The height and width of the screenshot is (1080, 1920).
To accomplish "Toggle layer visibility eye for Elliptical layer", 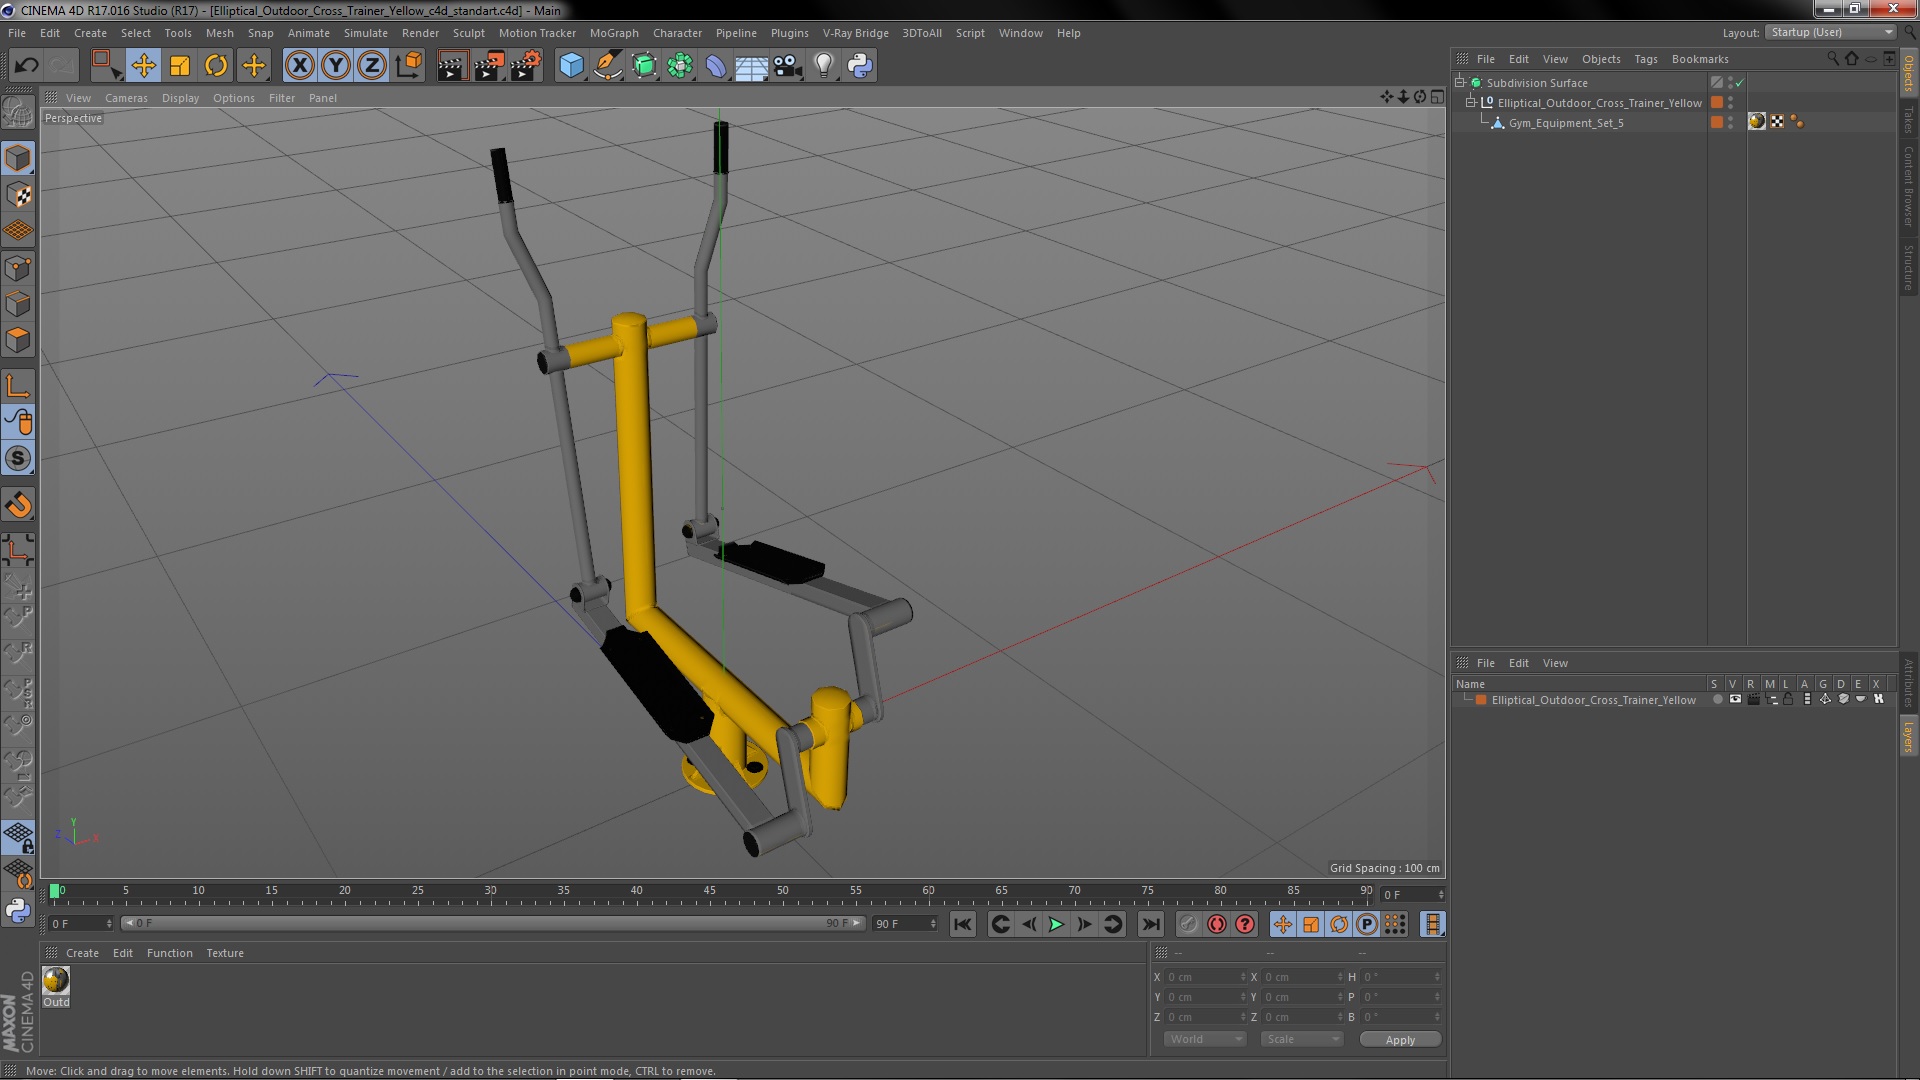I will pyautogui.click(x=1735, y=700).
